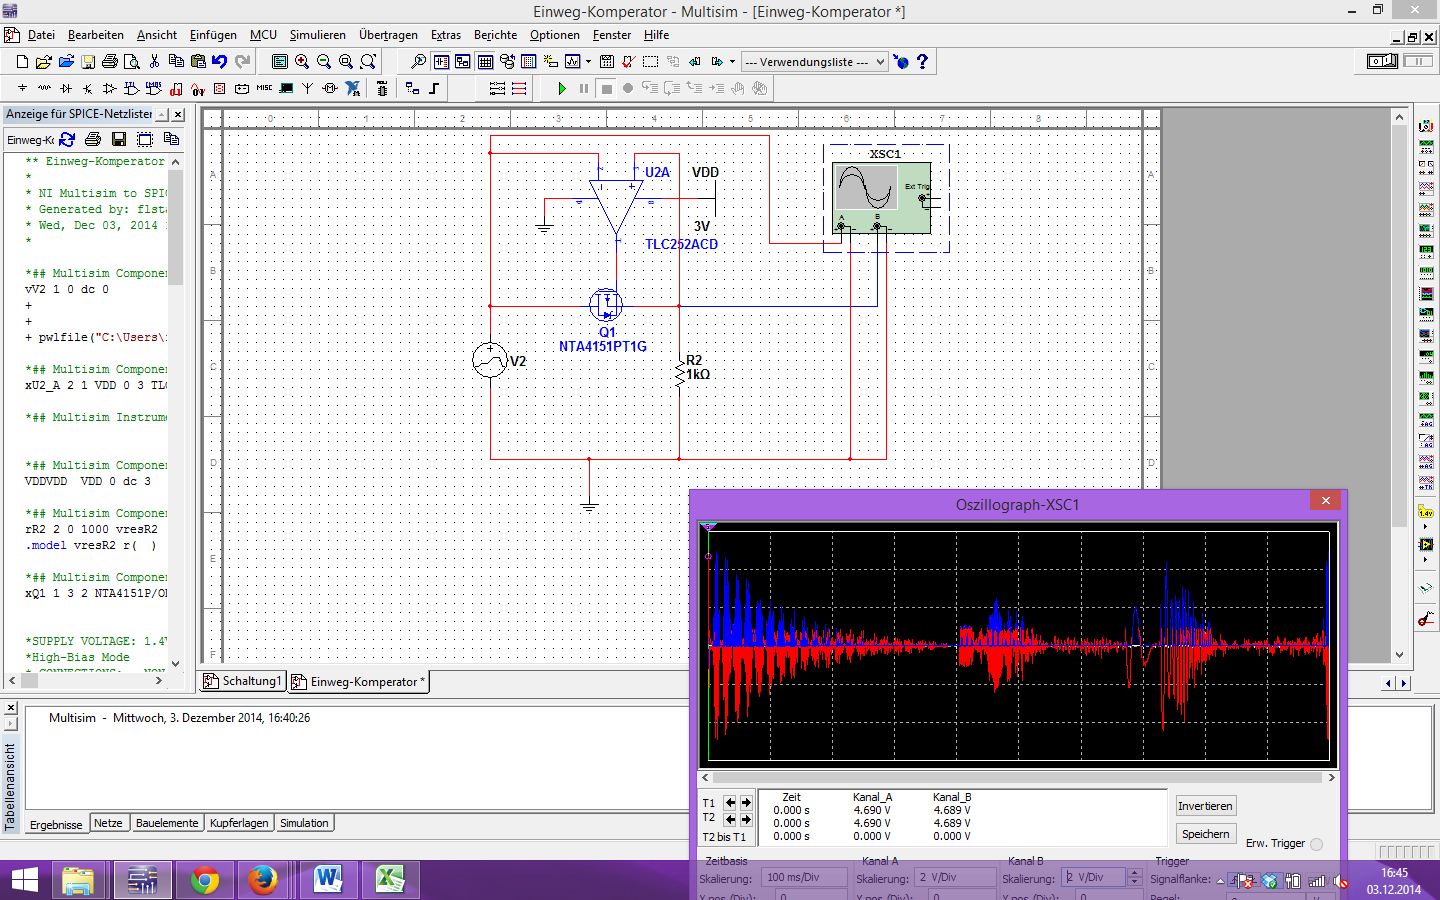Viewport: 1440px width, 900px height.
Task: Place a diode component
Action: pyautogui.click(x=66, y=88)
